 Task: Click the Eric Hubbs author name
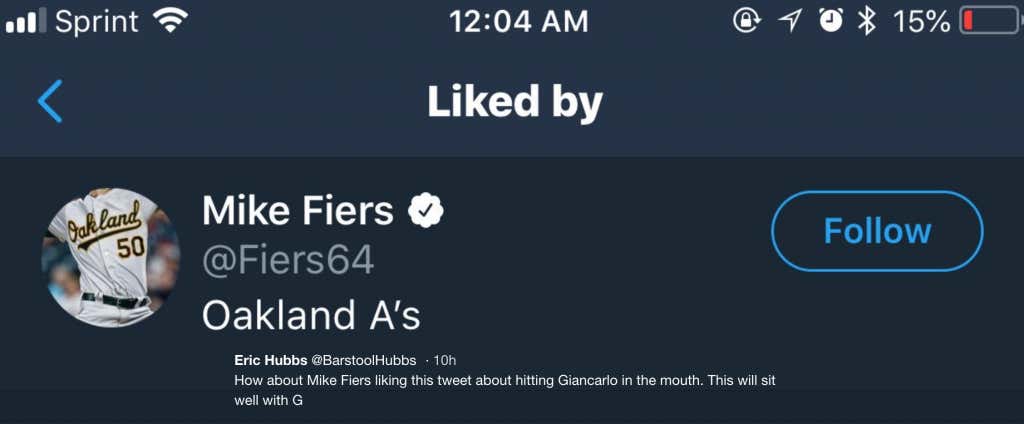[x=270, y=360]
